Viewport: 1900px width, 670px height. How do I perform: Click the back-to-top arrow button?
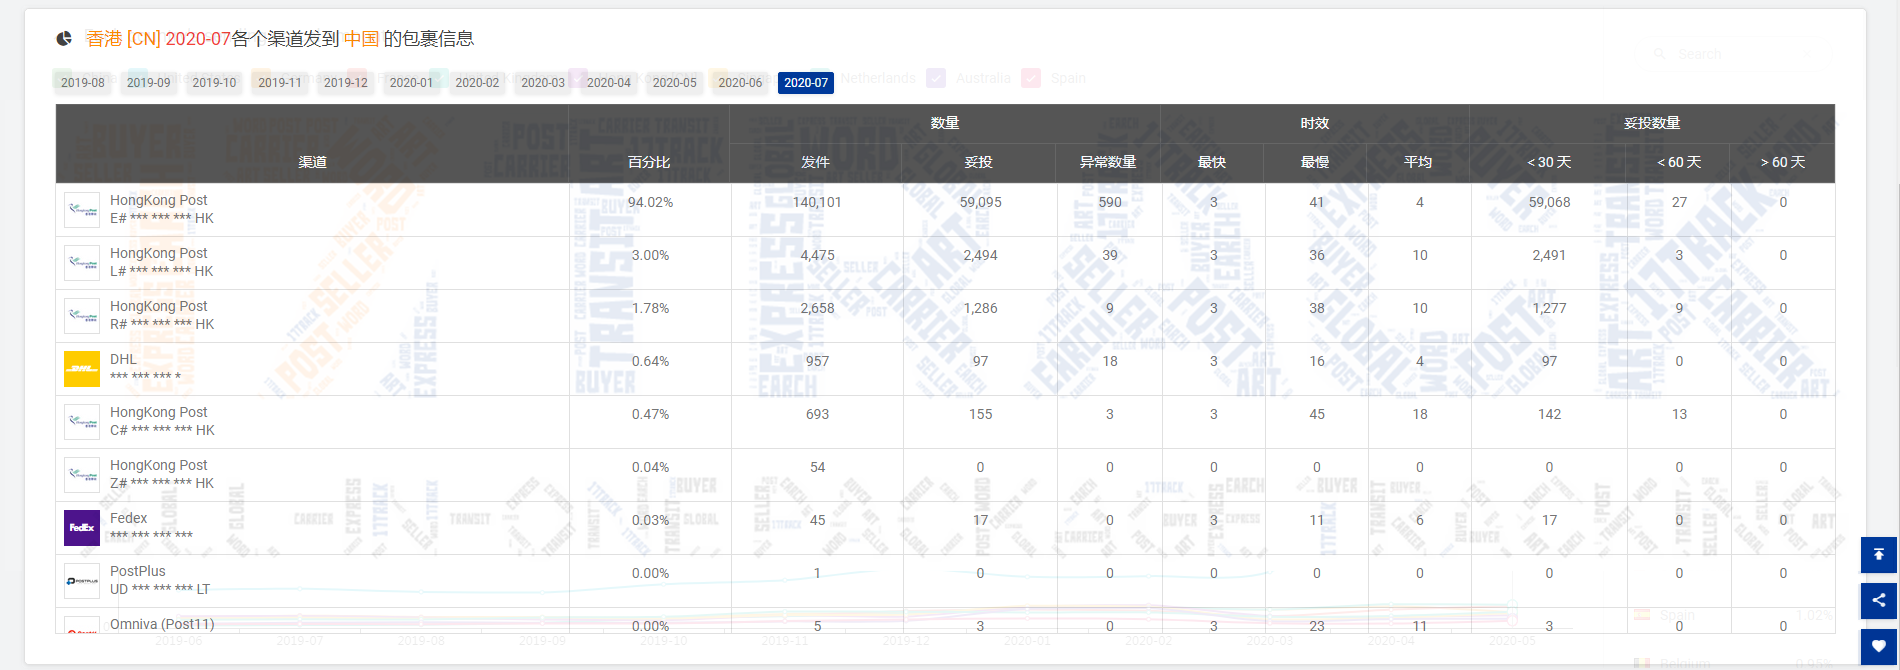pyautogui.click(x=1879, y=555)
